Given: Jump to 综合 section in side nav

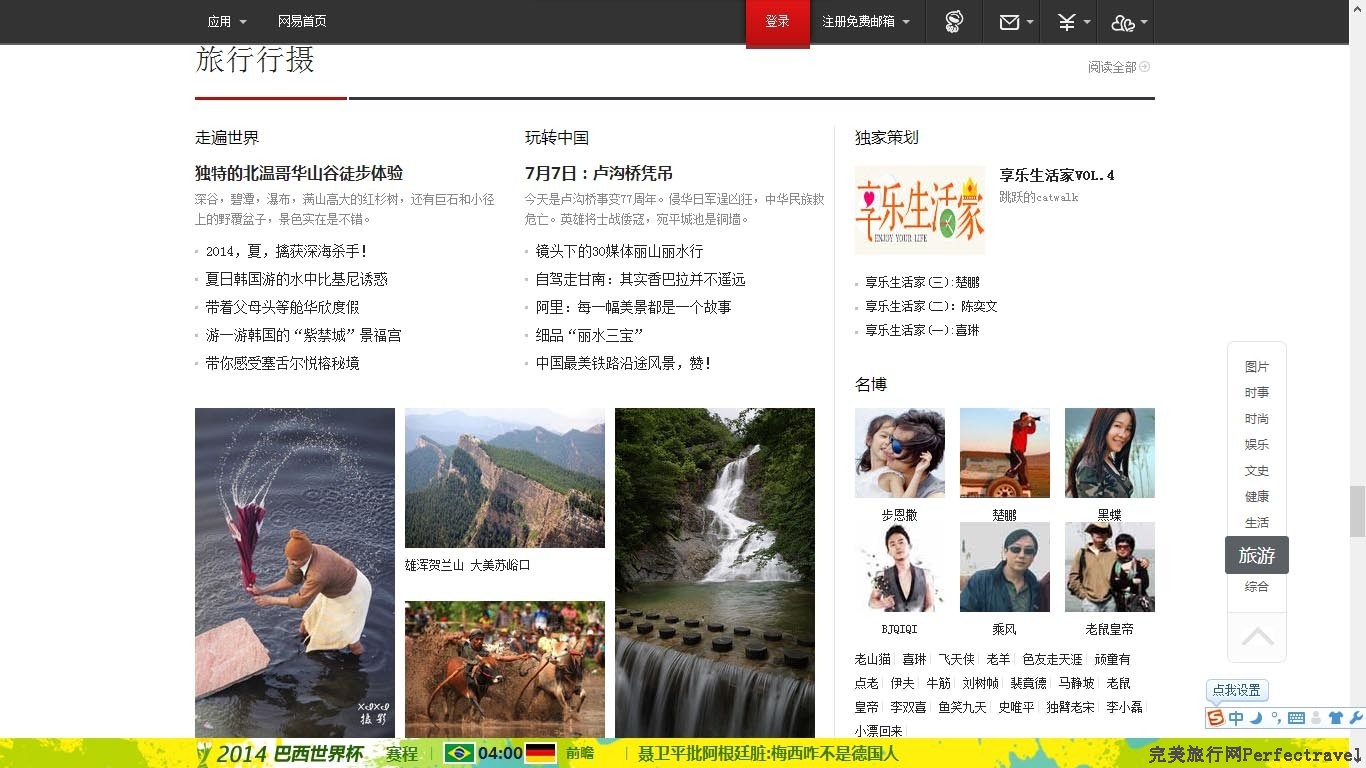Looking at the screenshot, I should [x=1257, y=586].
